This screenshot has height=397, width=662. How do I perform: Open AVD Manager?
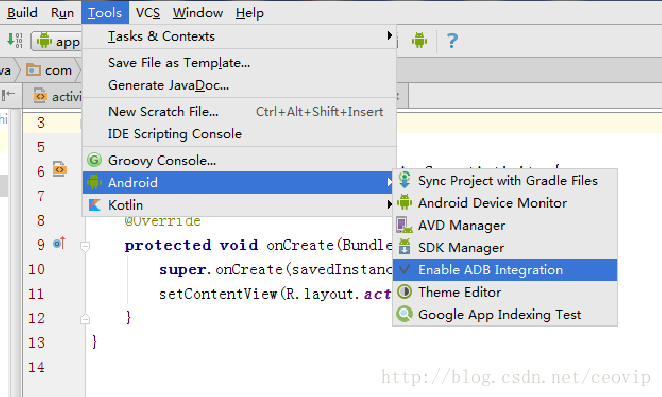[505, 226]
